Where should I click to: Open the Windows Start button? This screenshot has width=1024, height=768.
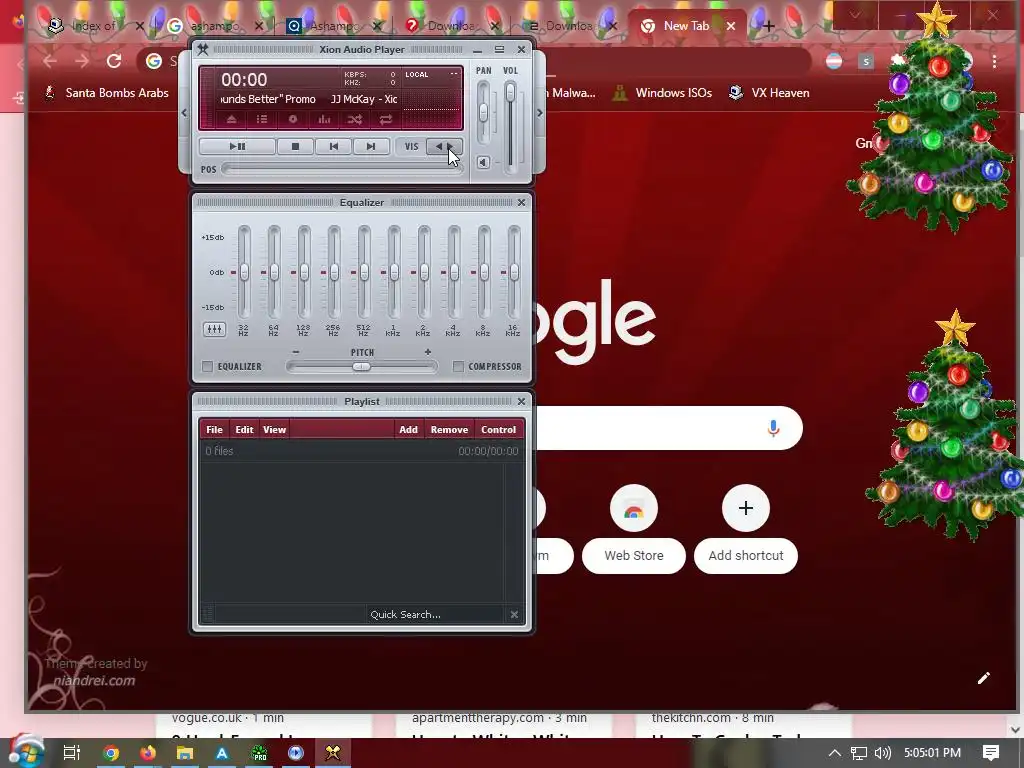pyautogui.click(x=26, y=752)
